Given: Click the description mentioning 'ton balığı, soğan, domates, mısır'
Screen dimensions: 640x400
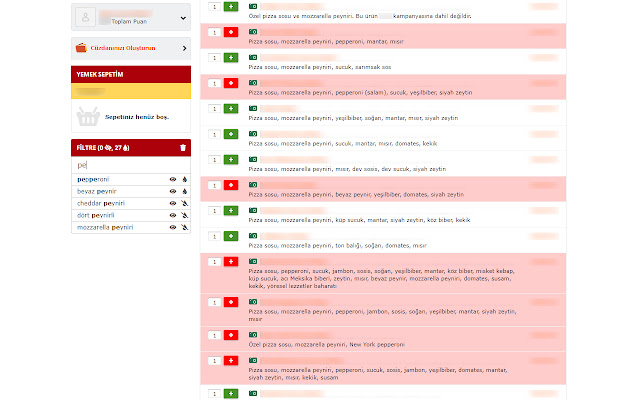Looking at the screenshot, I should click(x=338, y=246).
